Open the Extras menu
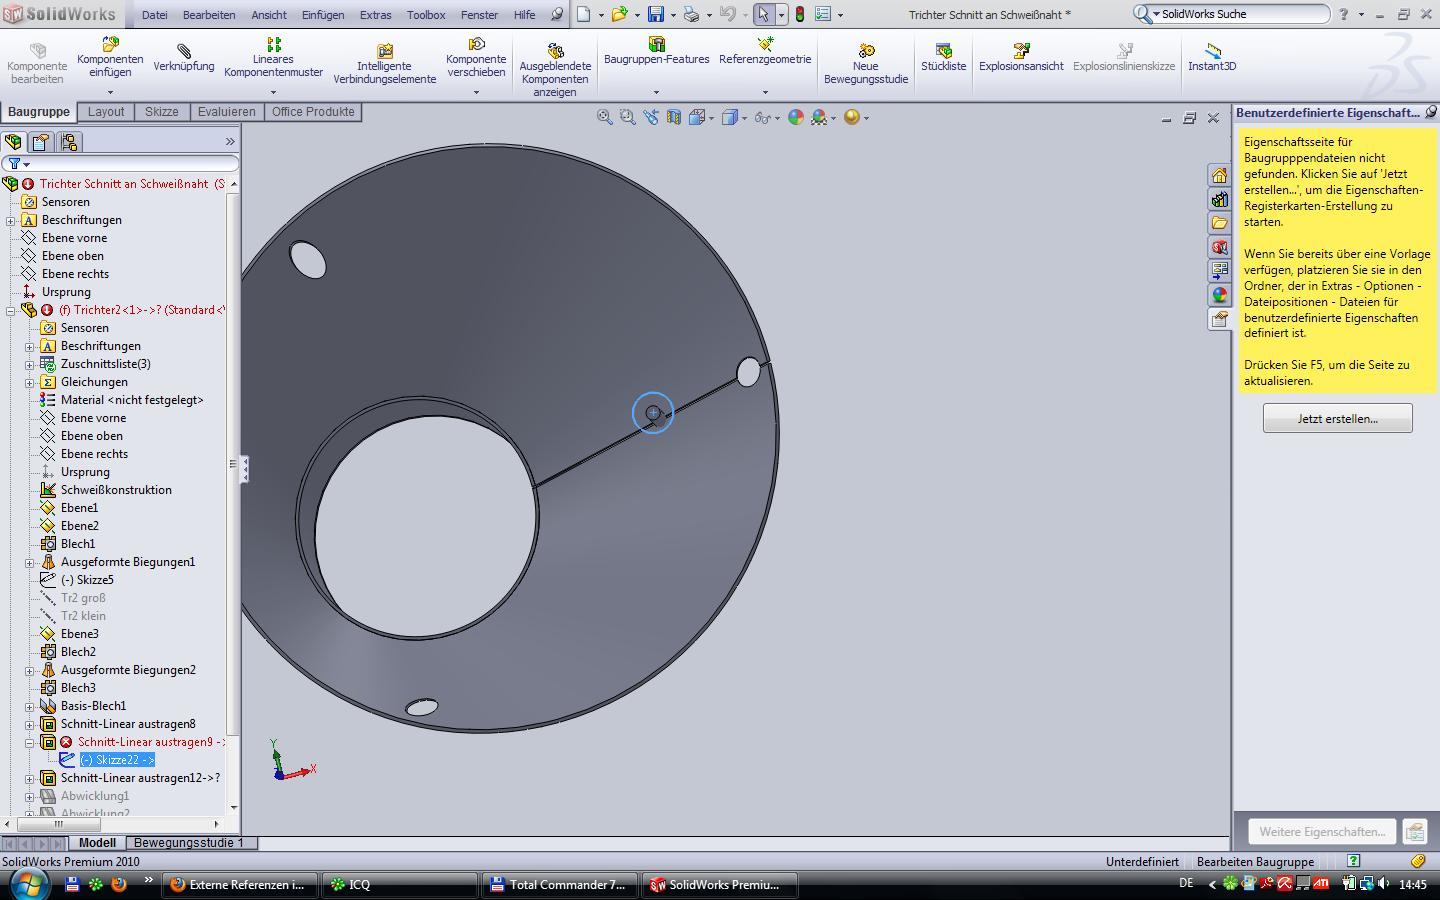Image resolution: width=1440 pixels, height=900 pixels. click(375, 15)
